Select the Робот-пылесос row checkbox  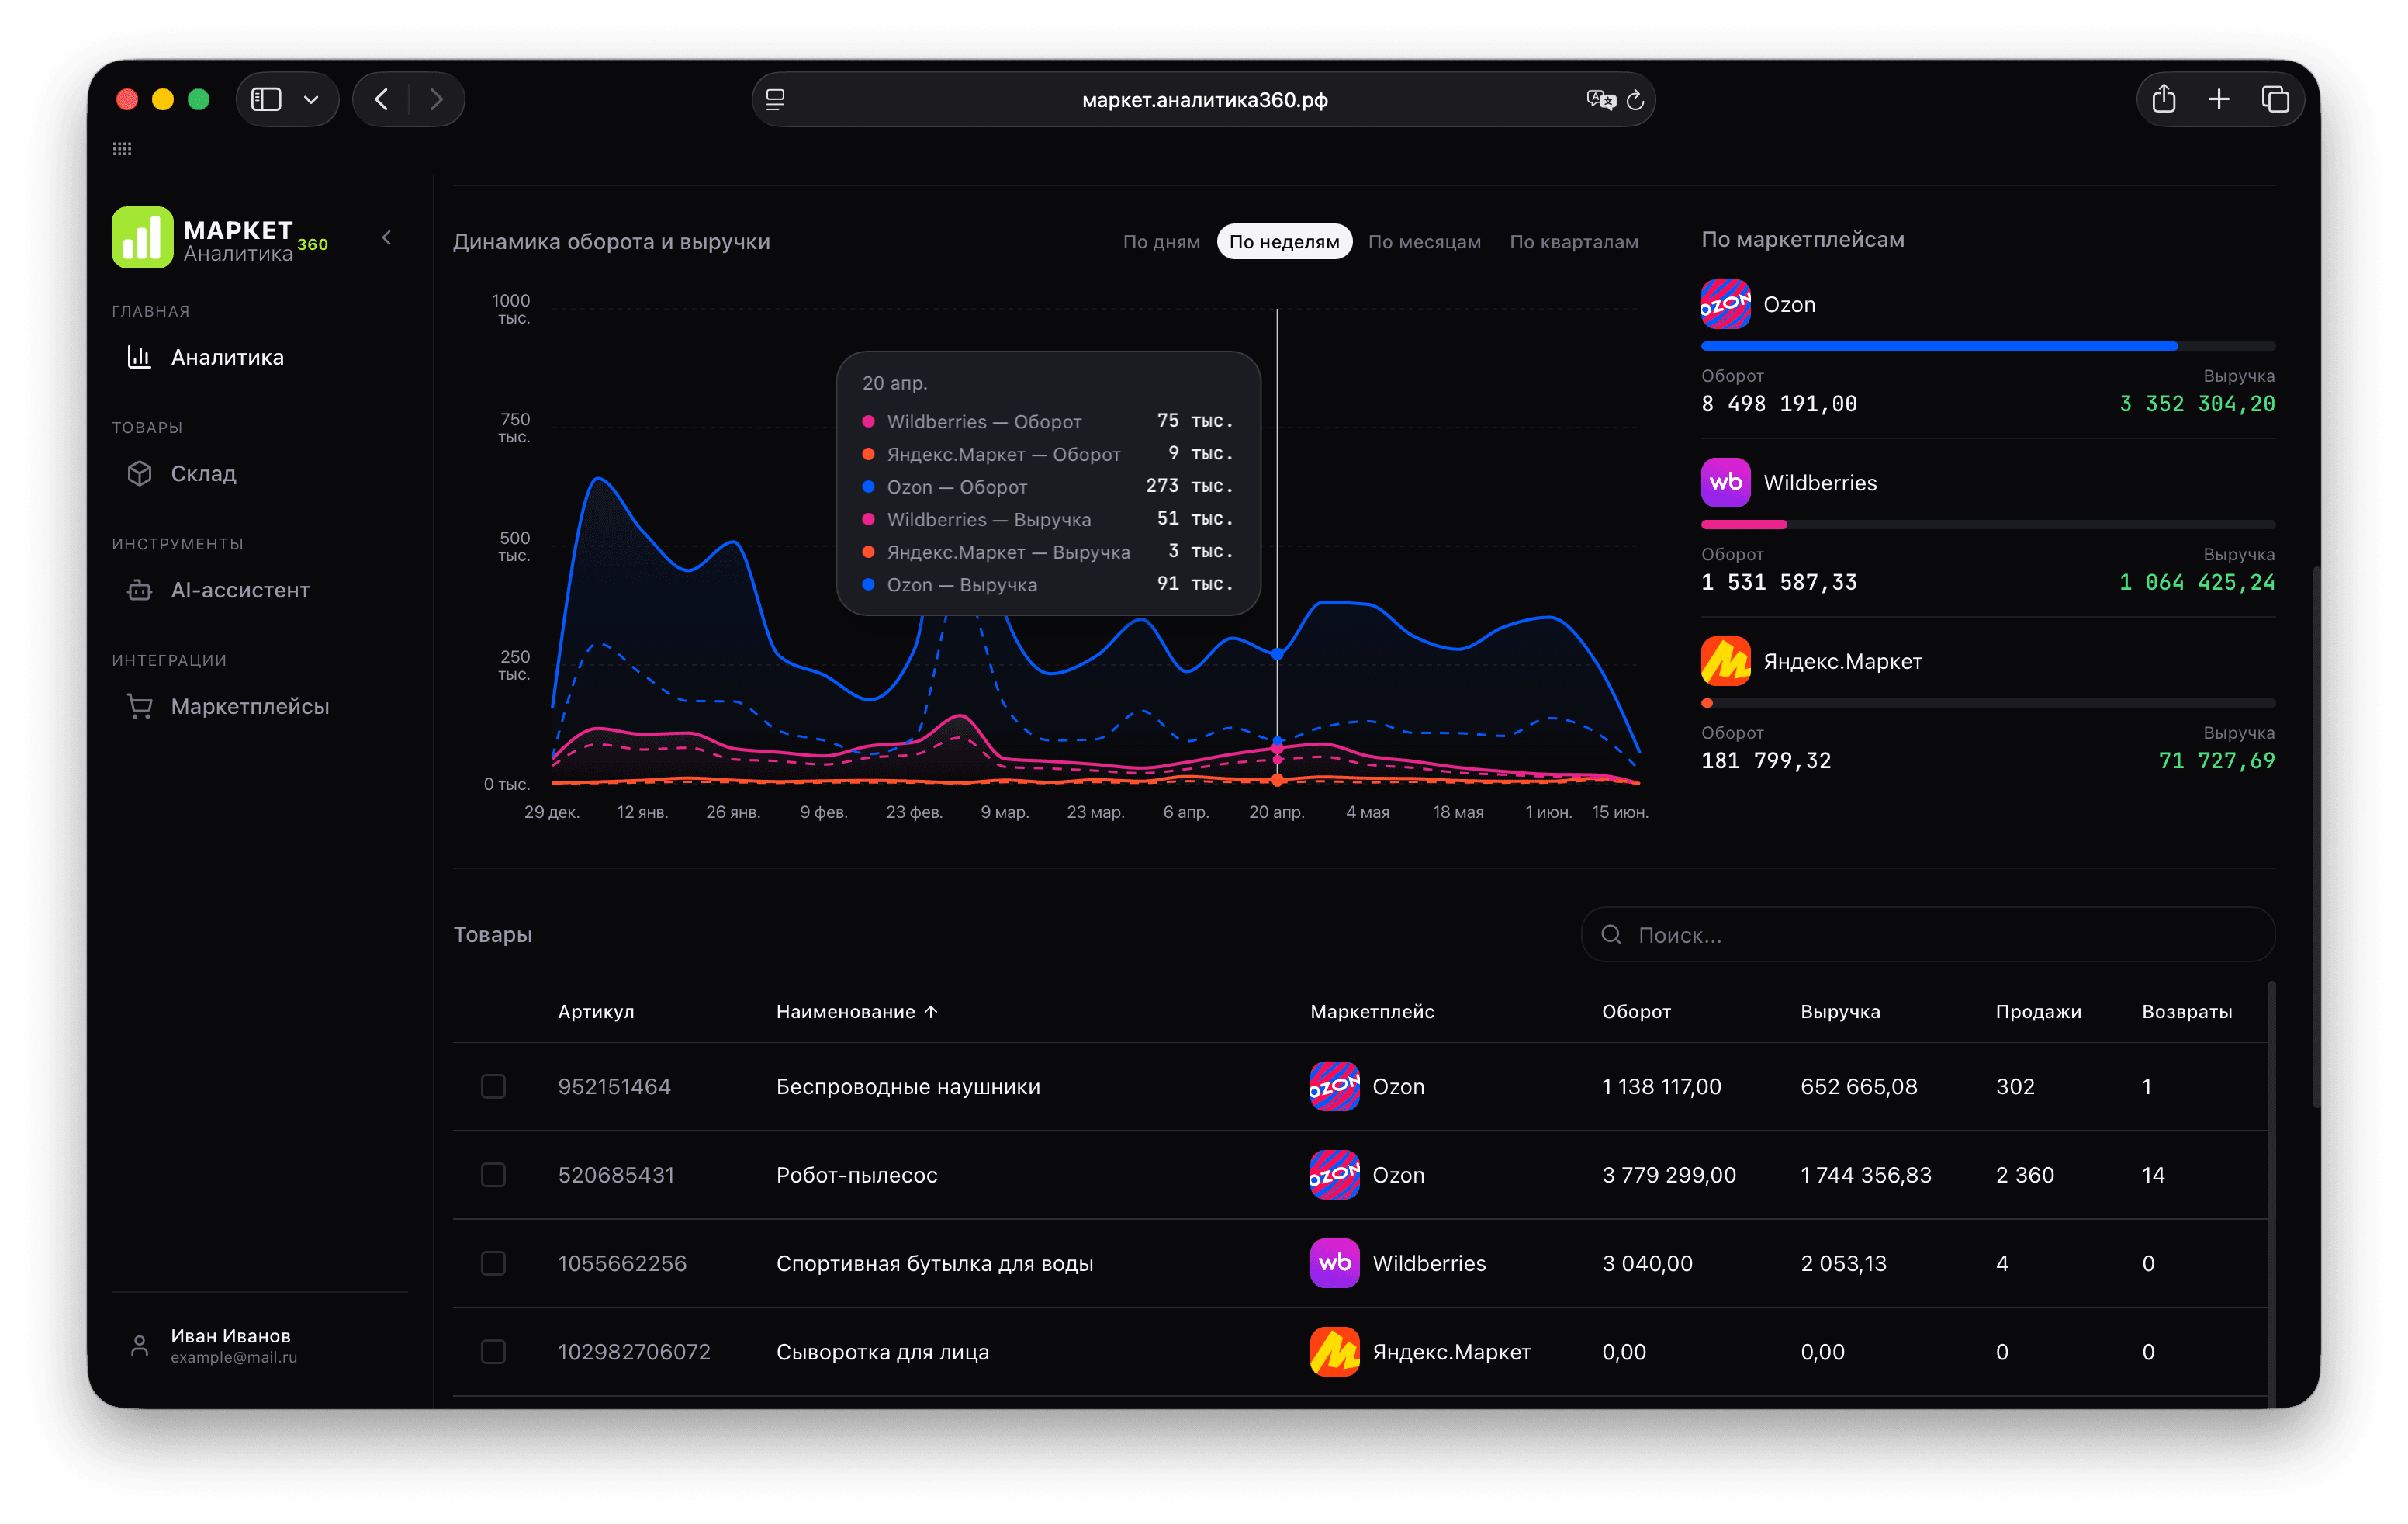coord(493,1175)
